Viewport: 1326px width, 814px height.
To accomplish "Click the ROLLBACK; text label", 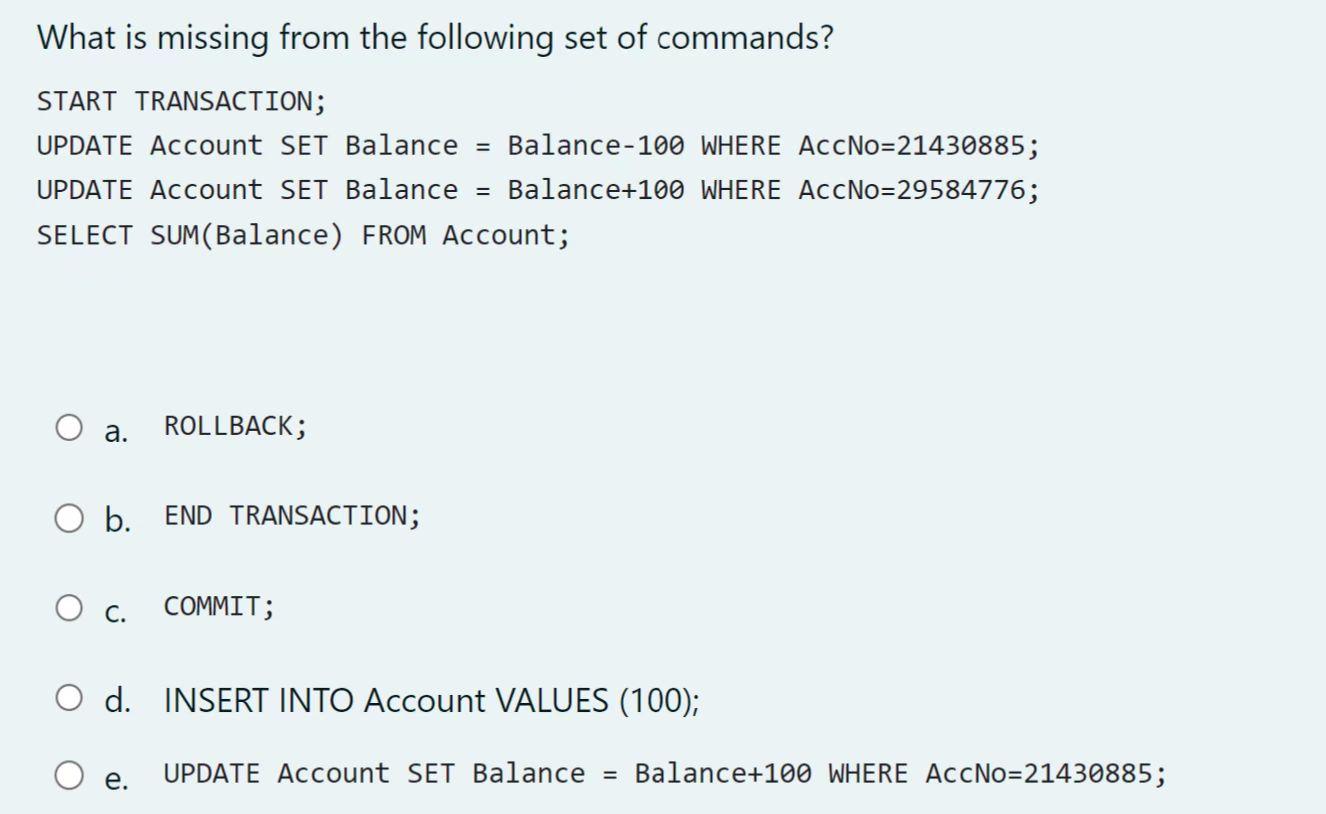I will (237, 426).
